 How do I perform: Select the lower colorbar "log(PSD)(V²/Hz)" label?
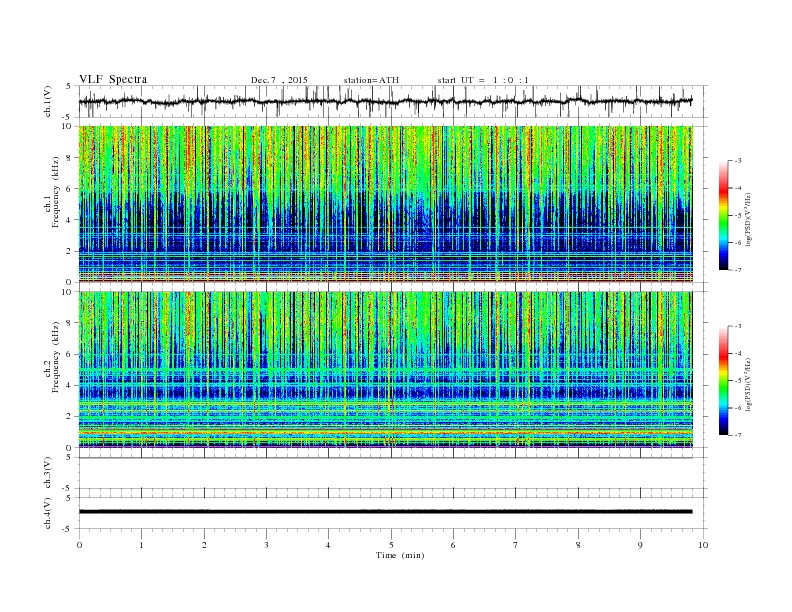(749, 385)
